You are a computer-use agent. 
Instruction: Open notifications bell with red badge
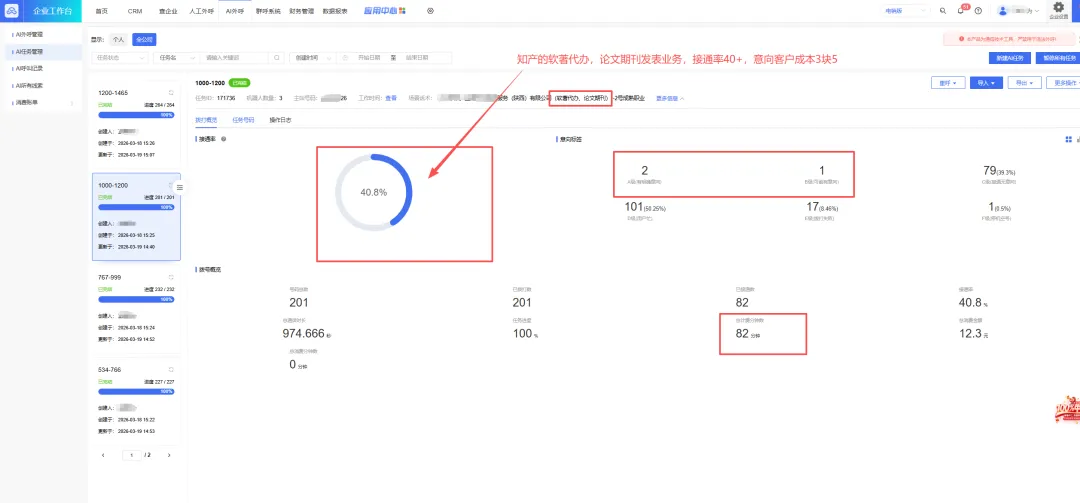(x=960, y=11)
